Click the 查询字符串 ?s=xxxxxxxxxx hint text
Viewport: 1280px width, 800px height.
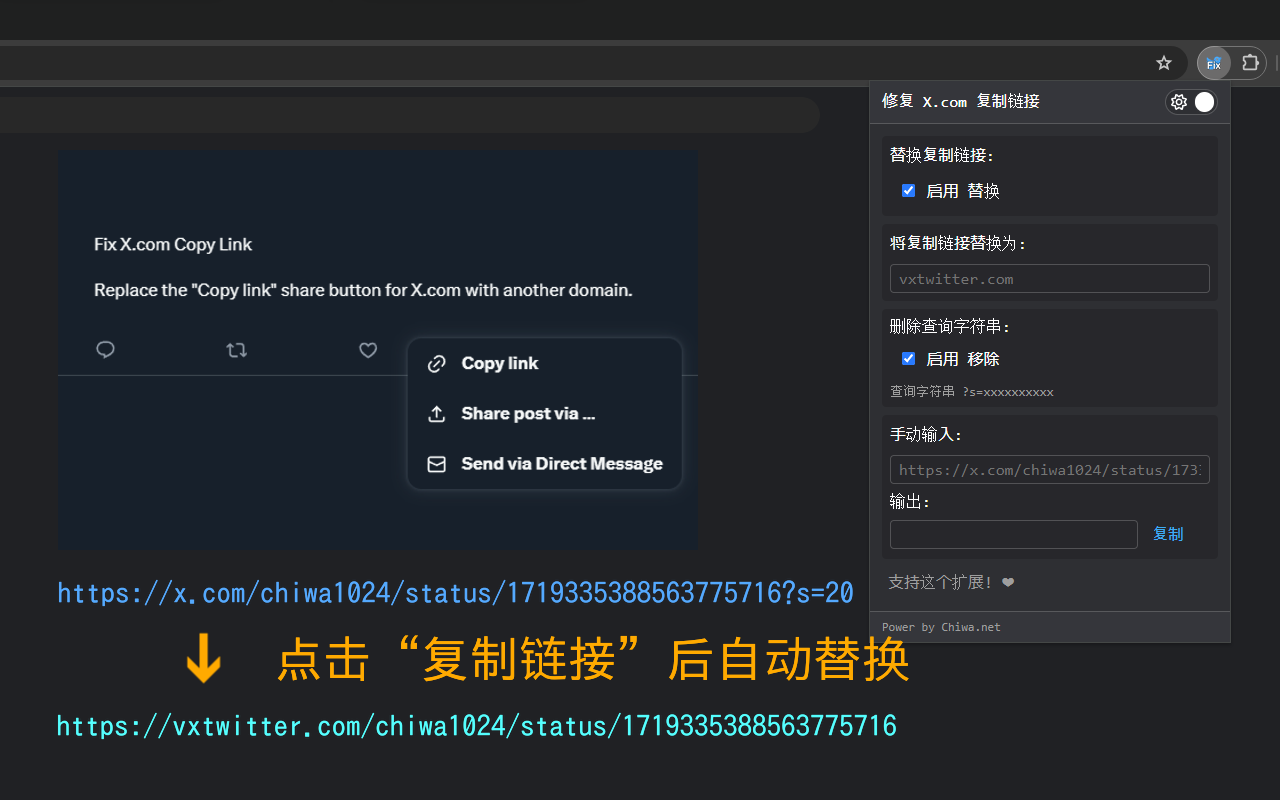click(x=972, y=392)
